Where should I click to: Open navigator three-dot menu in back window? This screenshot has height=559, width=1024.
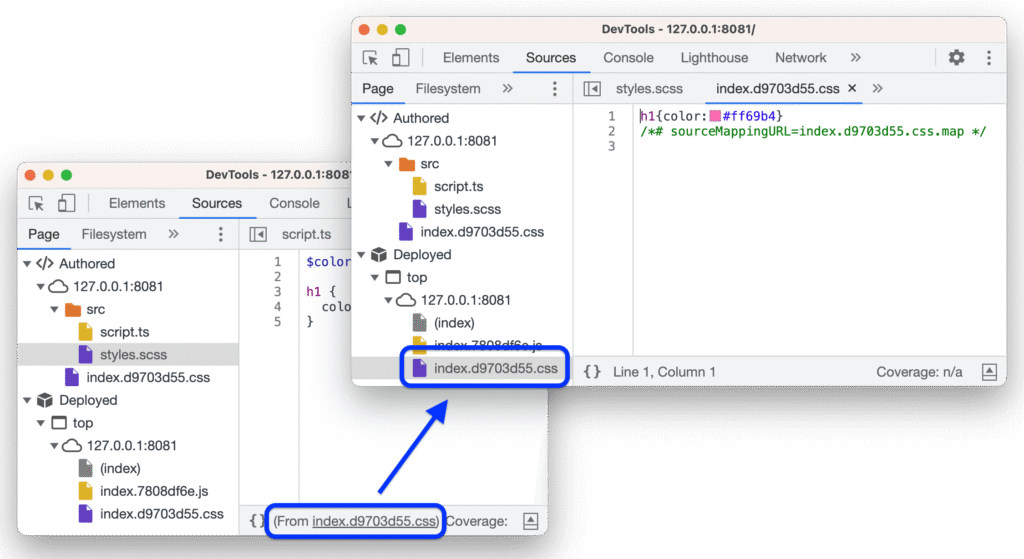221,234
